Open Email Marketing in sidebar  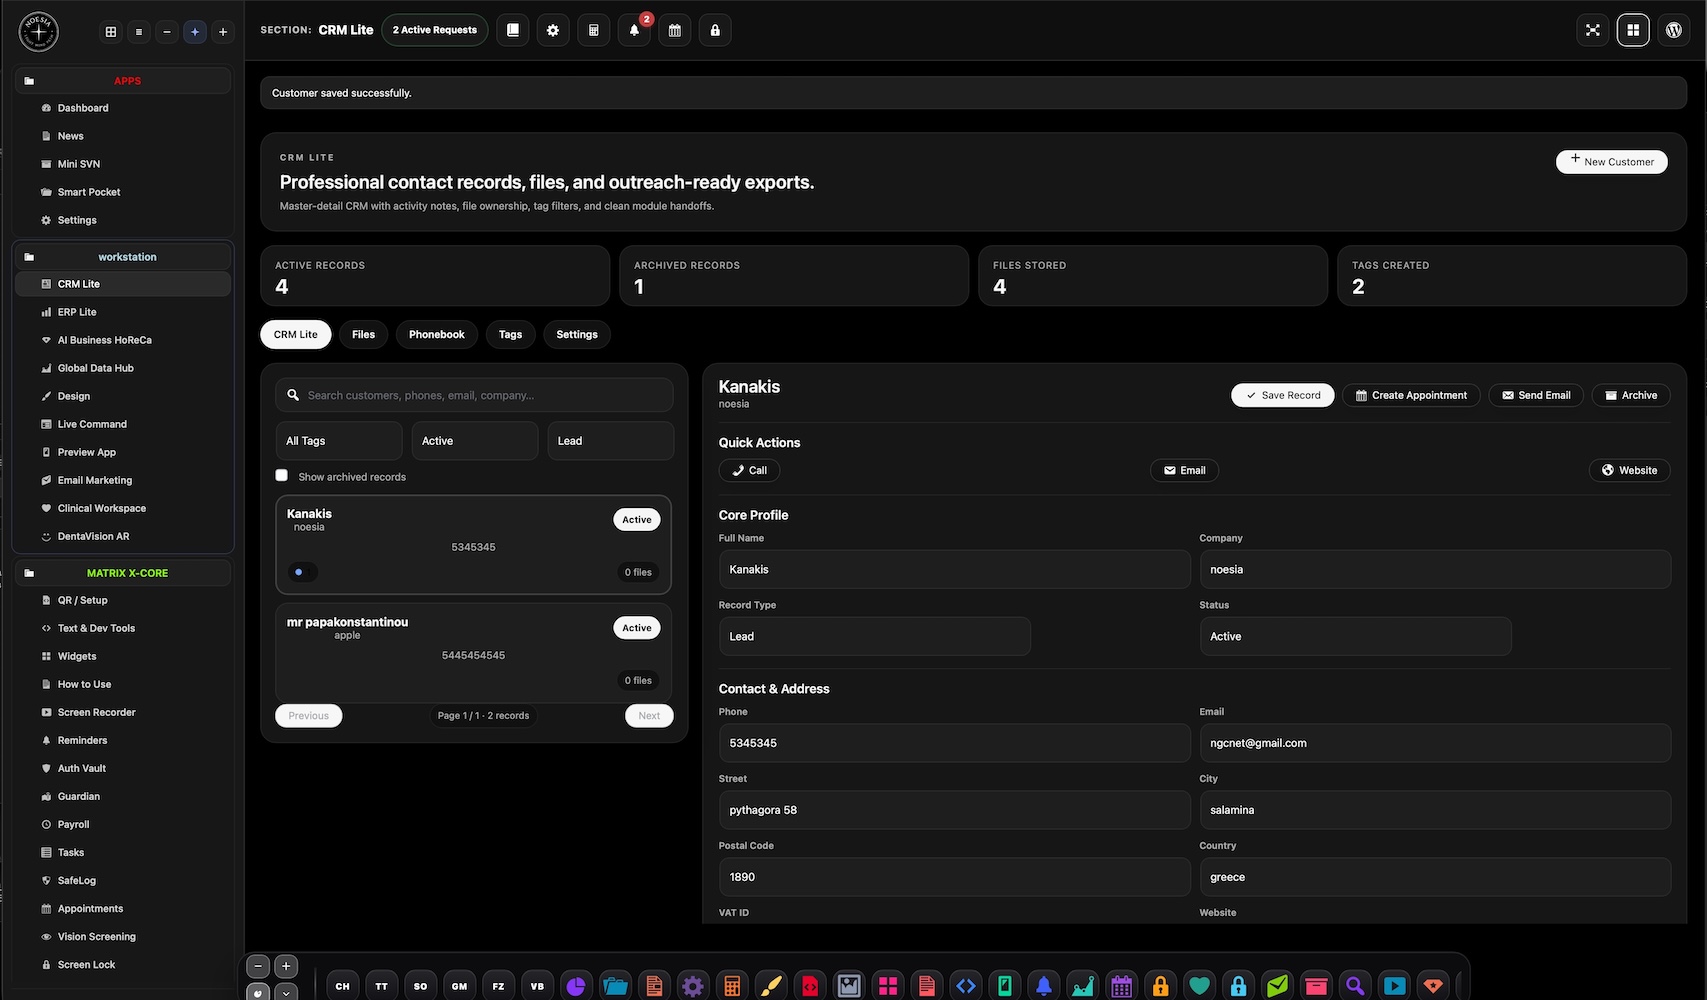point(124,480)
